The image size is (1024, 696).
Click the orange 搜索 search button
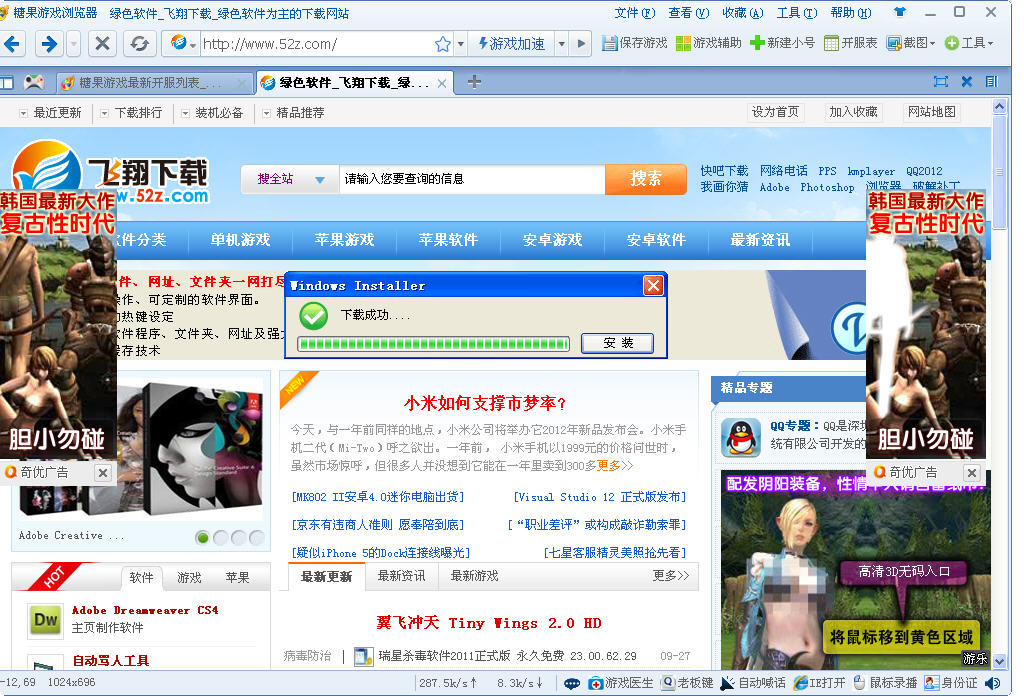point(645,179)
